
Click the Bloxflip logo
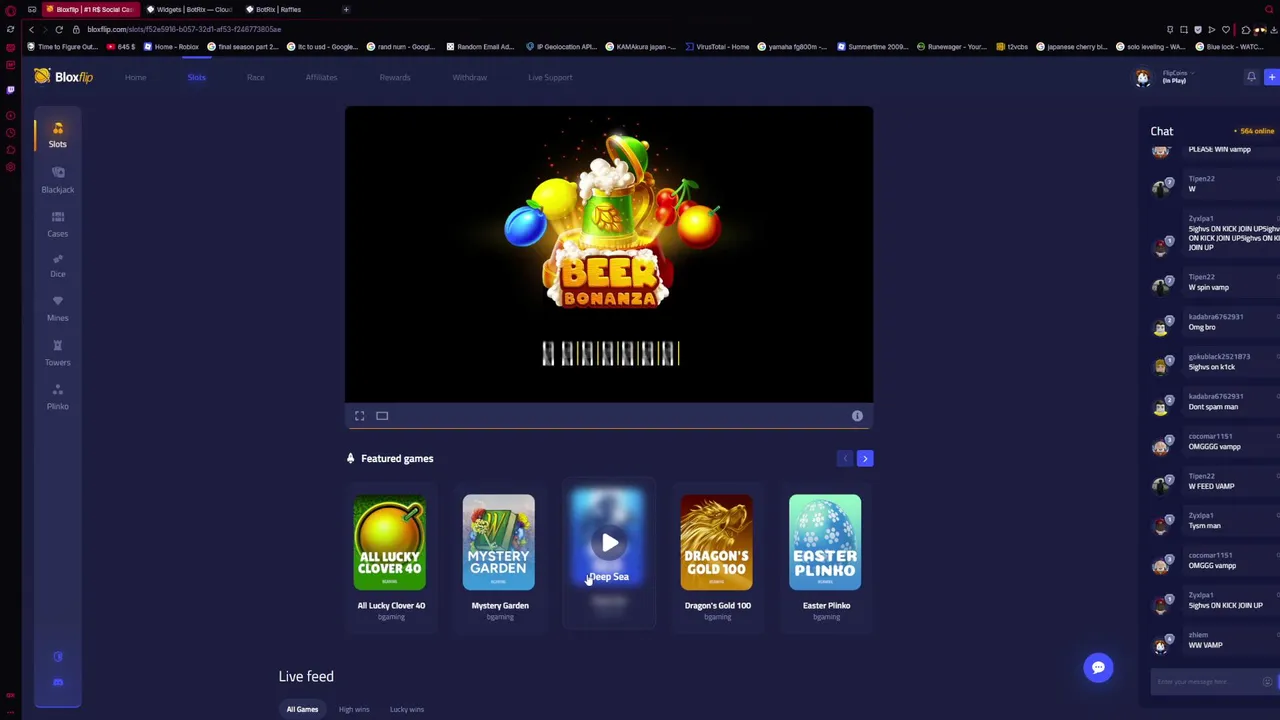click(63, 77)
